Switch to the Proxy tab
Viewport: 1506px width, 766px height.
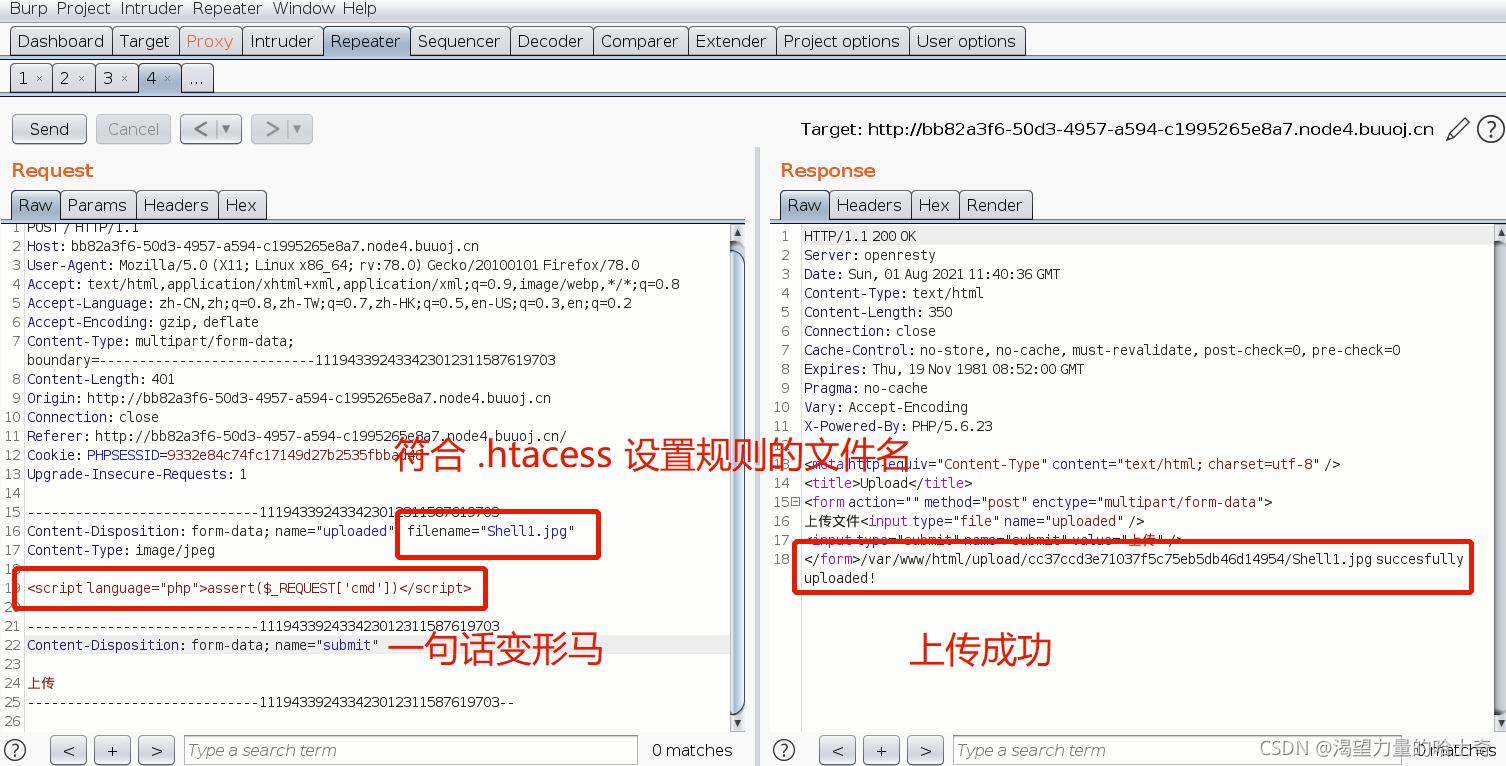click(210, 41)
